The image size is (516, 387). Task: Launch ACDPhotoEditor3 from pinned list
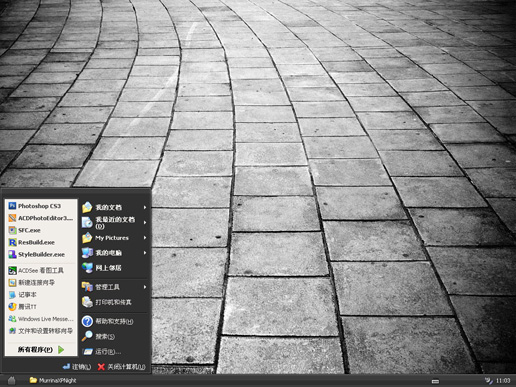pyautogui.click(x=41, y=218)
